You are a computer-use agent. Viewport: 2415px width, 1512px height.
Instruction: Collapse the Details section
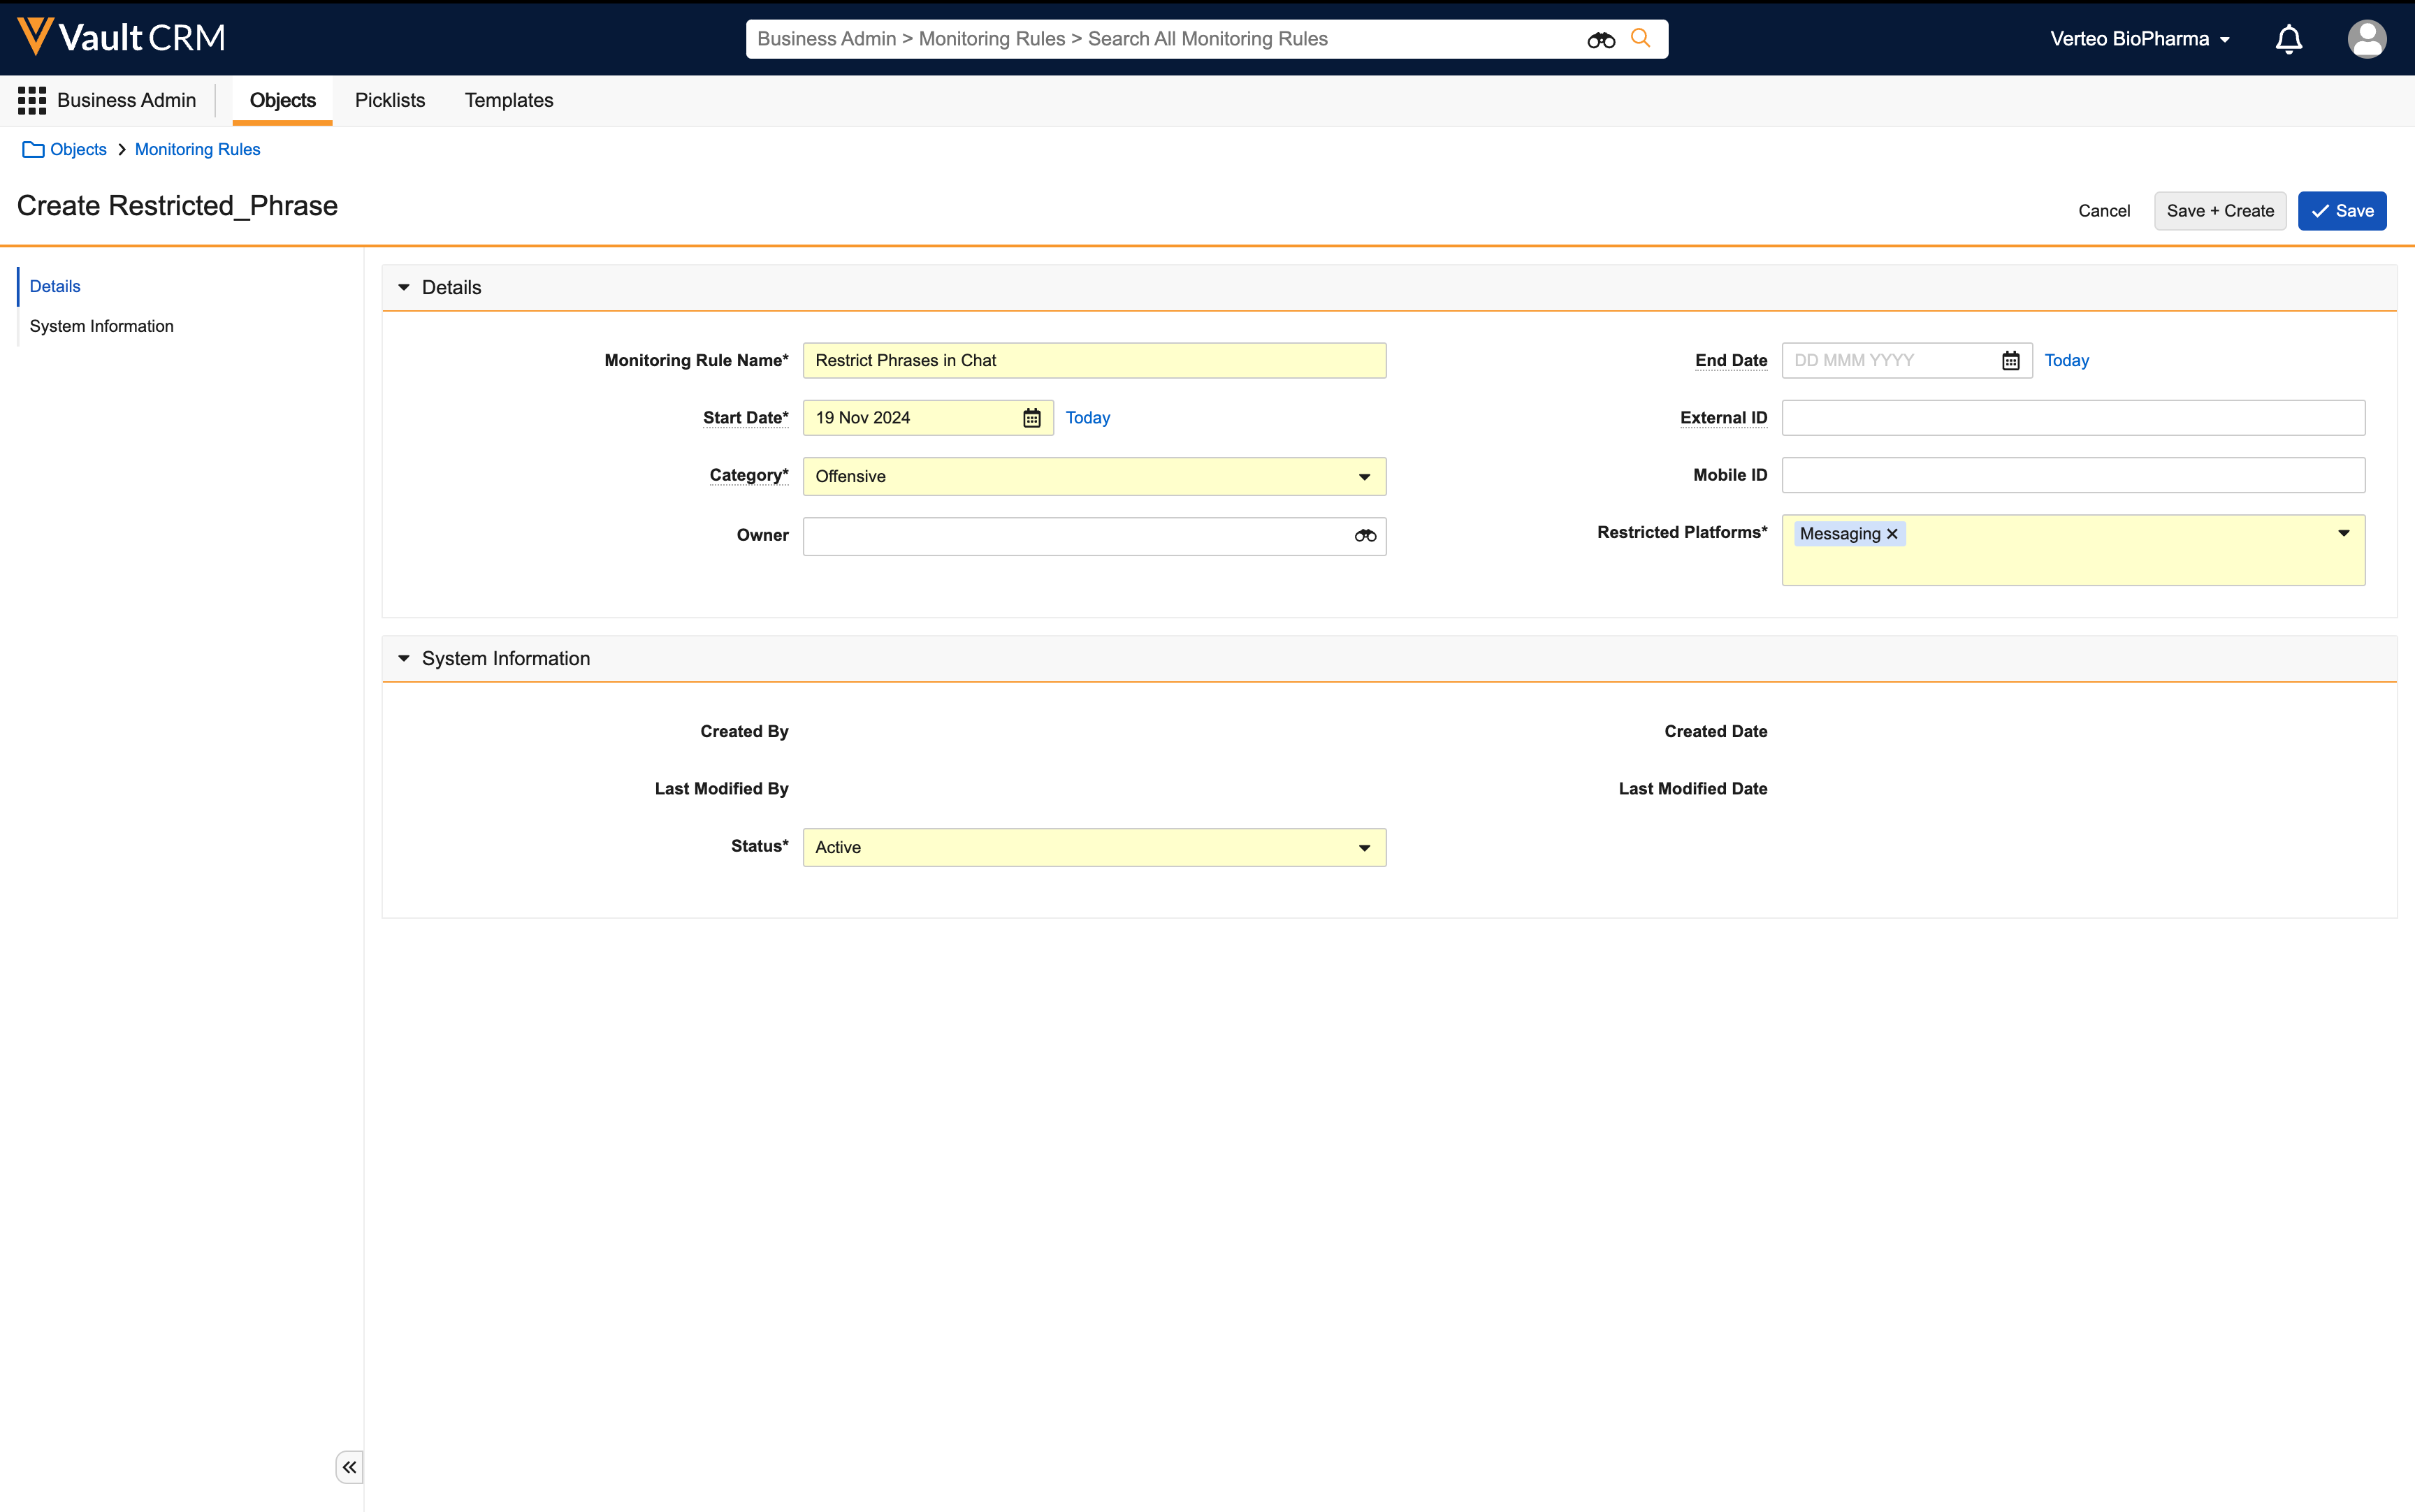pos(404,288)
